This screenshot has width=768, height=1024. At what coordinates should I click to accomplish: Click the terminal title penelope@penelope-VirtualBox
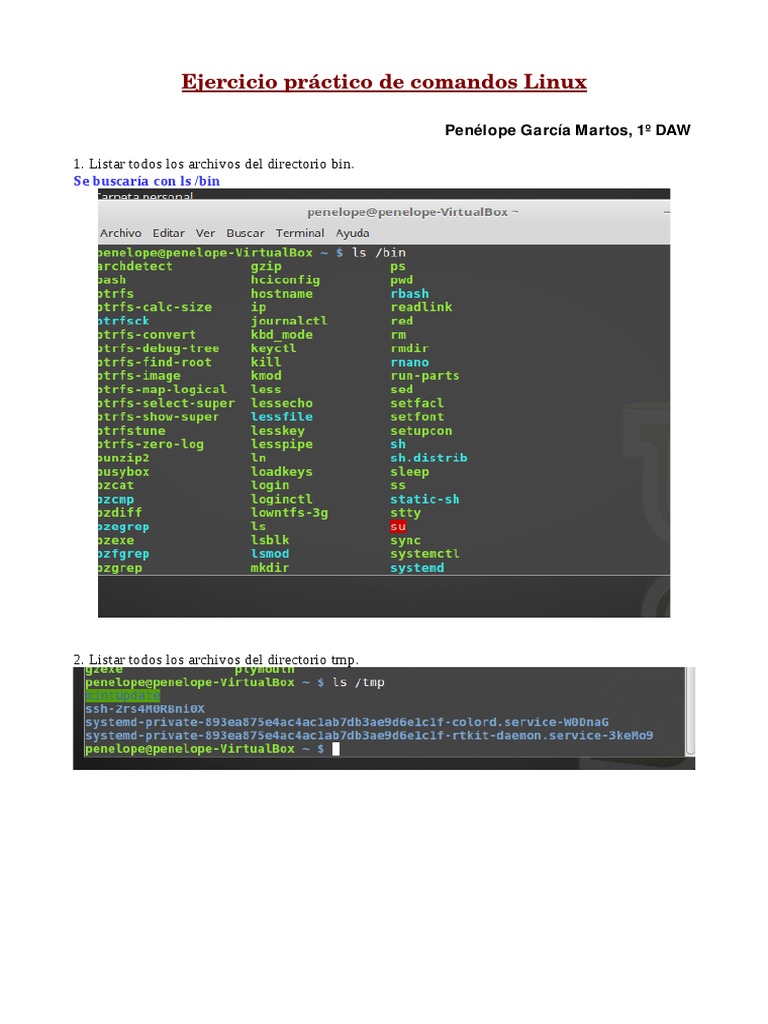click(408, 212)
